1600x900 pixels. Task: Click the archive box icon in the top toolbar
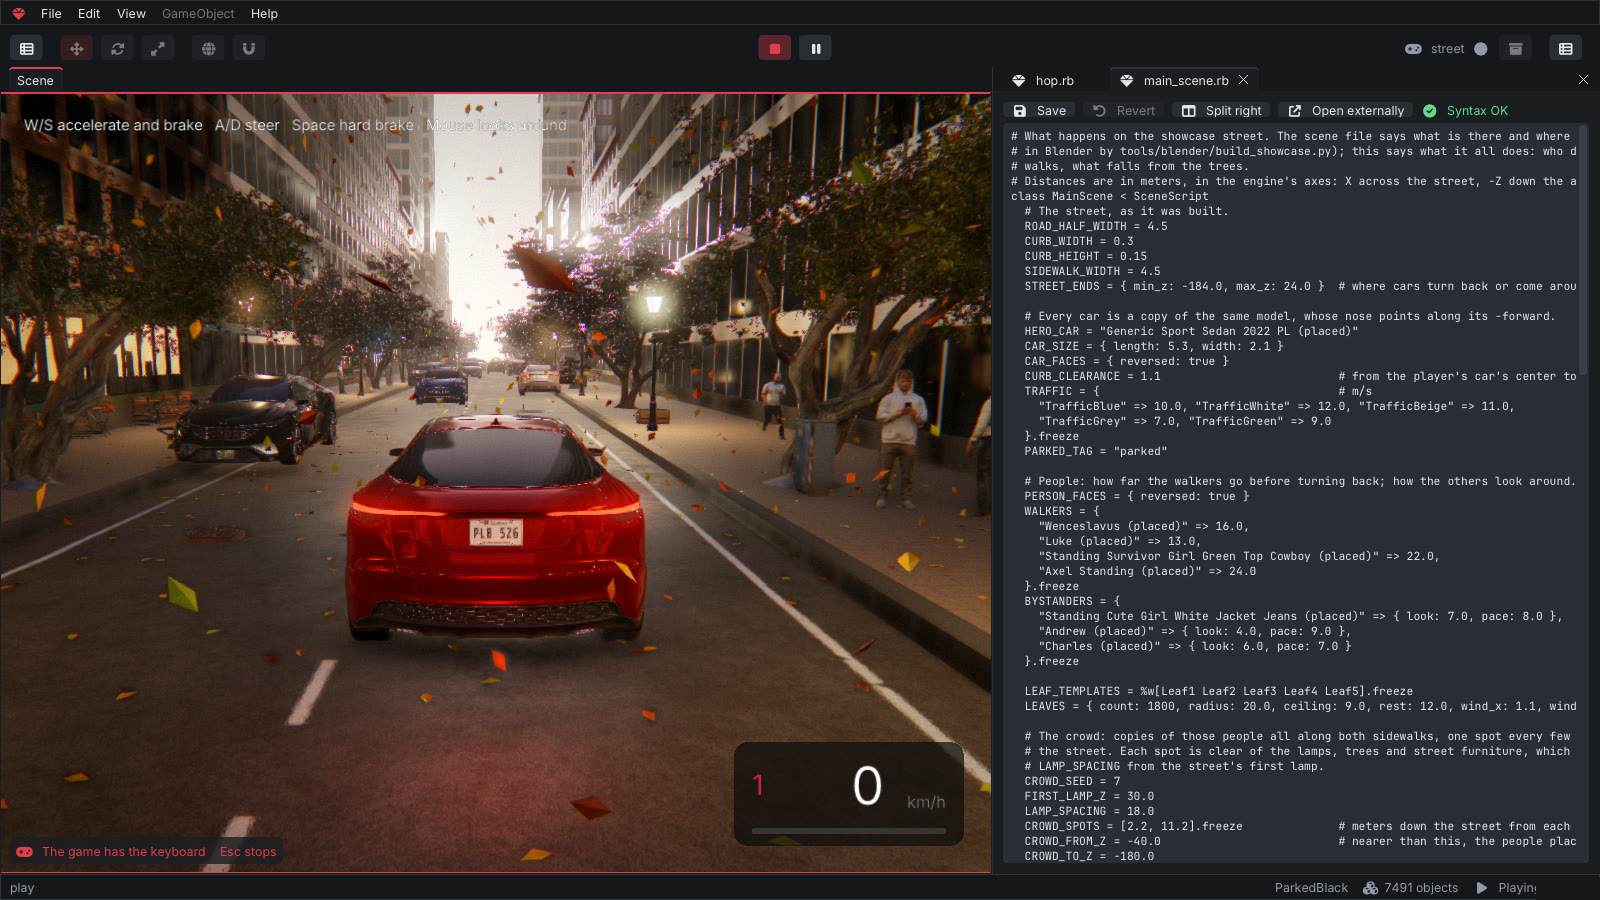[x=1516, y=48]
